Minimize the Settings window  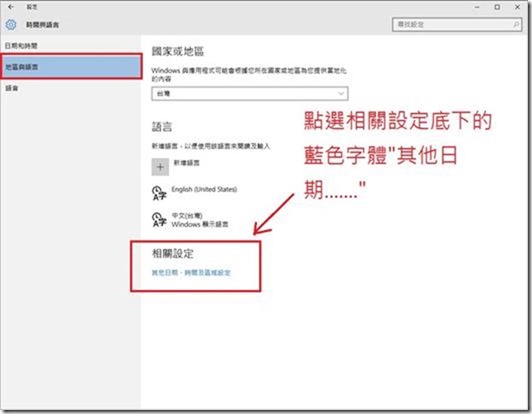[x=477, y=7]
